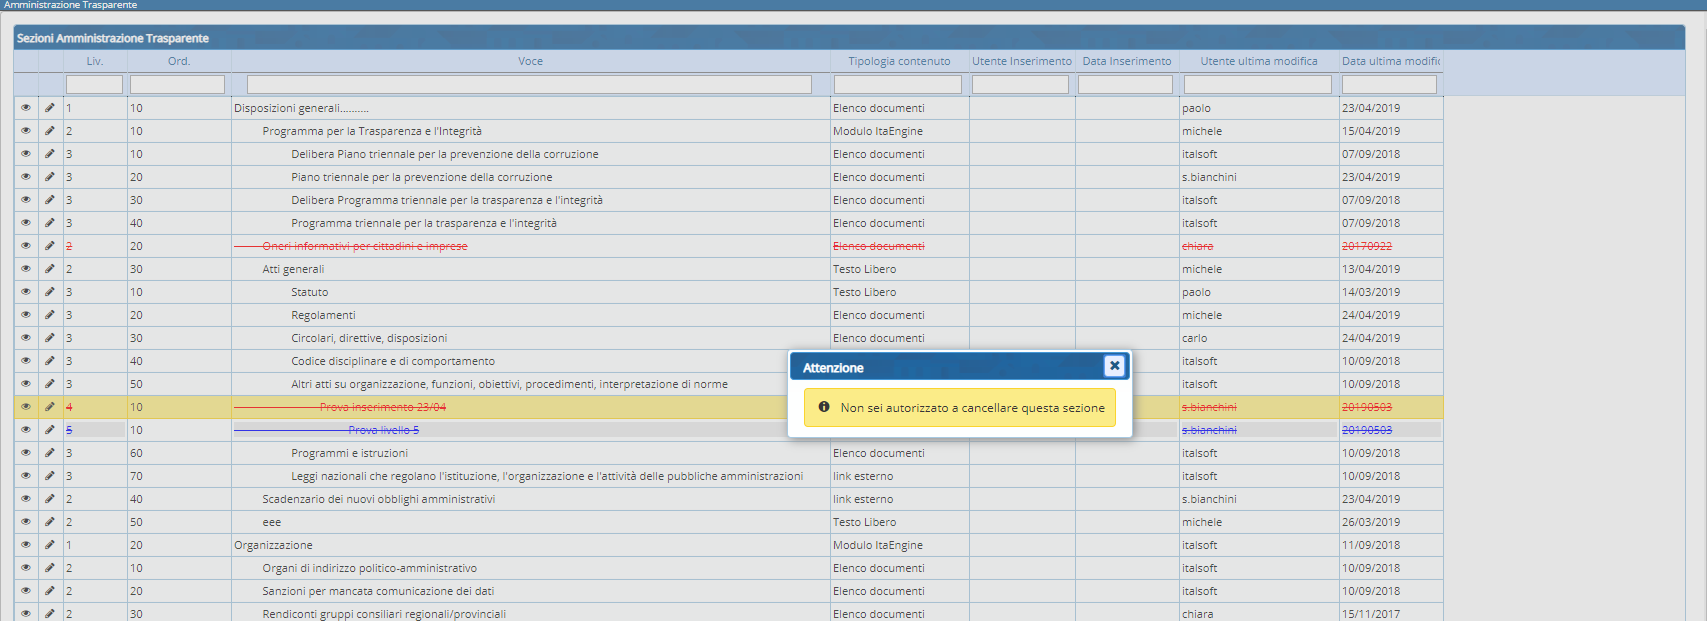The image size is (1707, 621).
Task: Edit the Regolamenti row with pencil icon
Action: (x=50, y=315)
